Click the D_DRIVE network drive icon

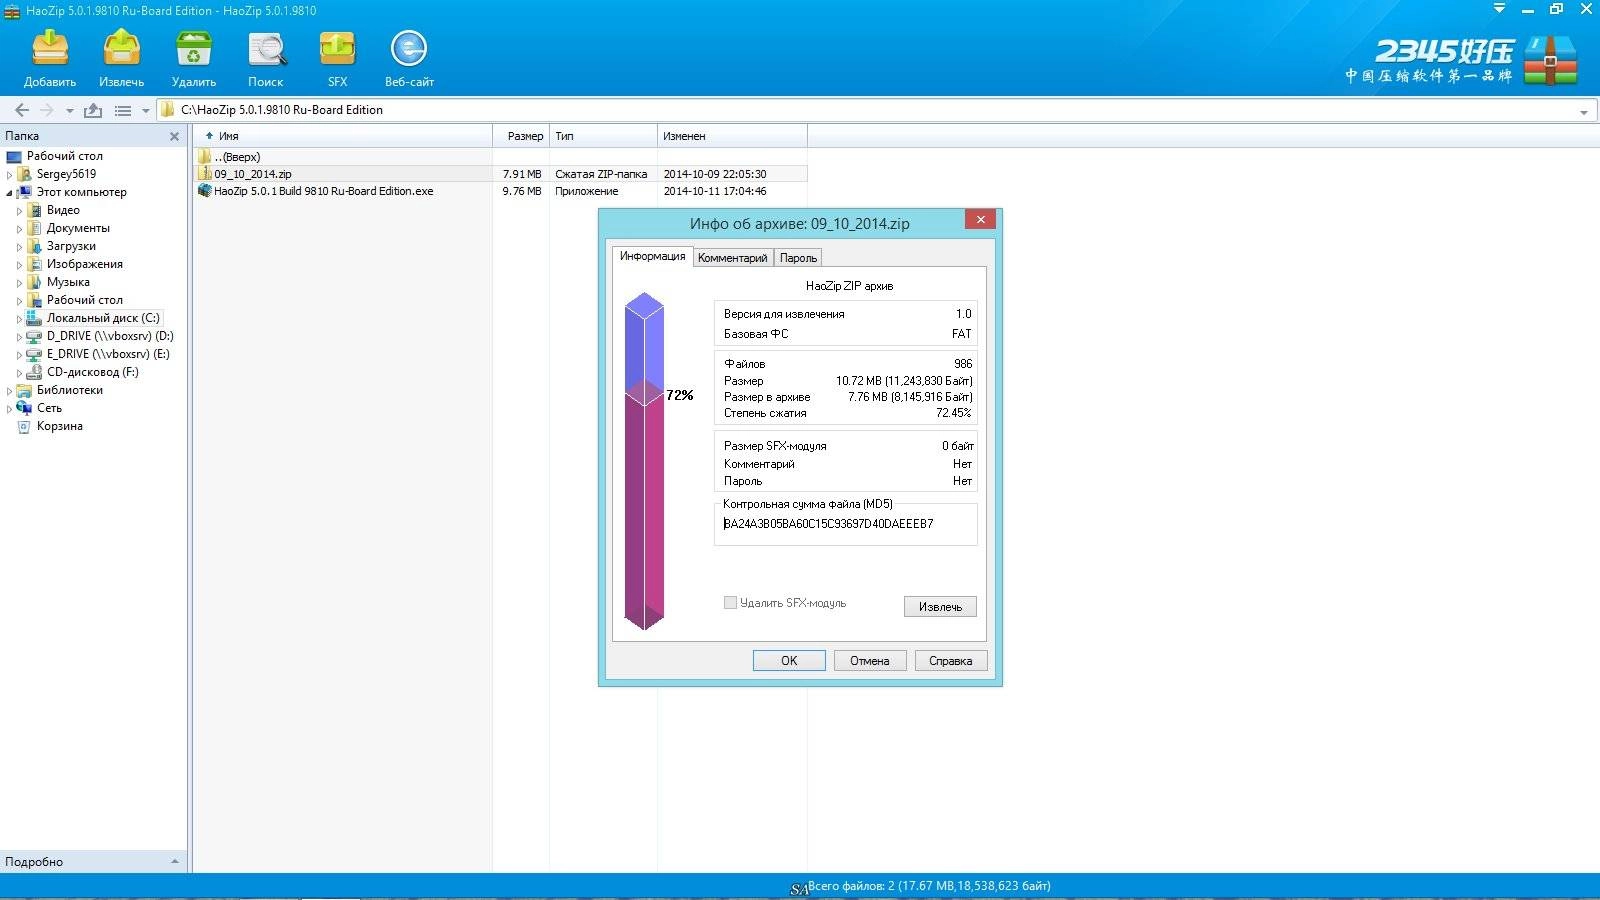(34, 336)
